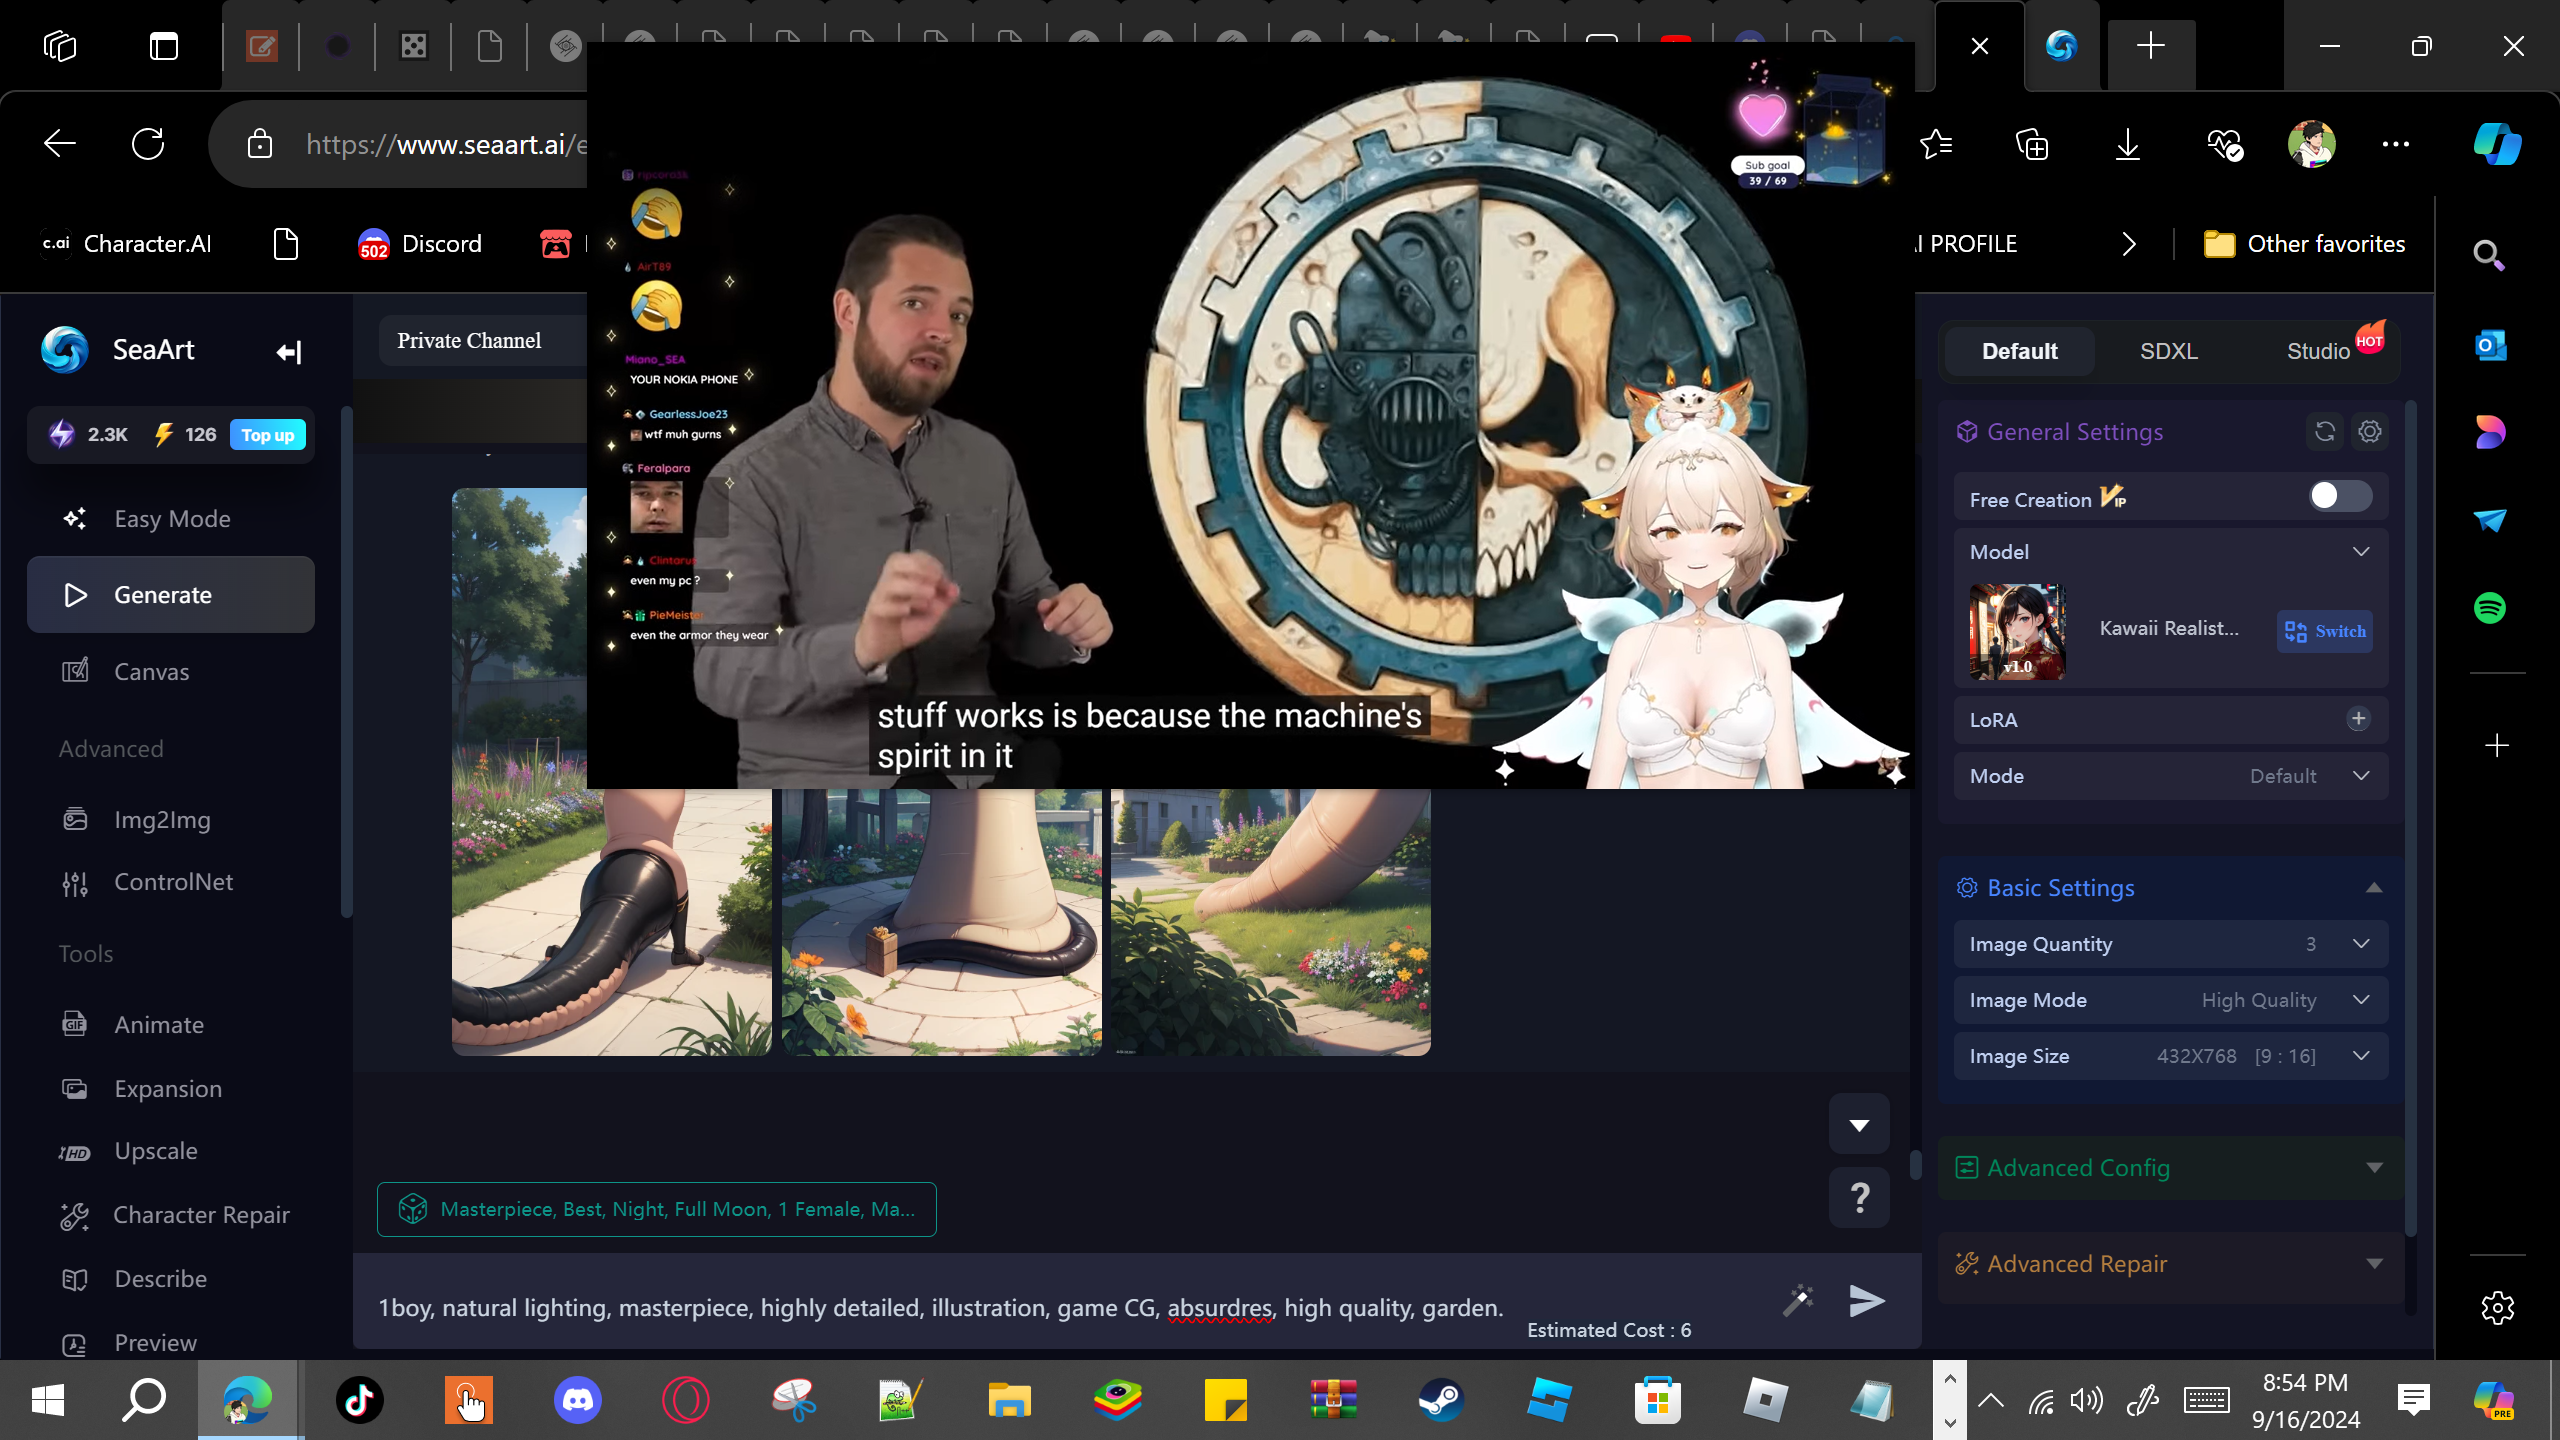Viewport: 2560px width, 1440px height.
Task: Open Copilot in Edge sidebar
Action: pos(2497,144)
